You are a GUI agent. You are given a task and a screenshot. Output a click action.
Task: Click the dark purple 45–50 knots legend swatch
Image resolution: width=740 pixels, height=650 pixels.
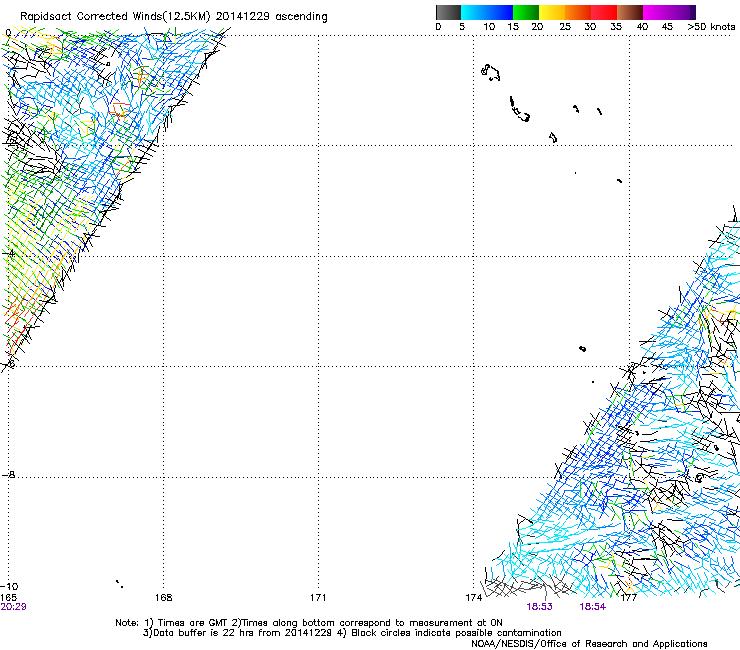(x=682, y=12)
